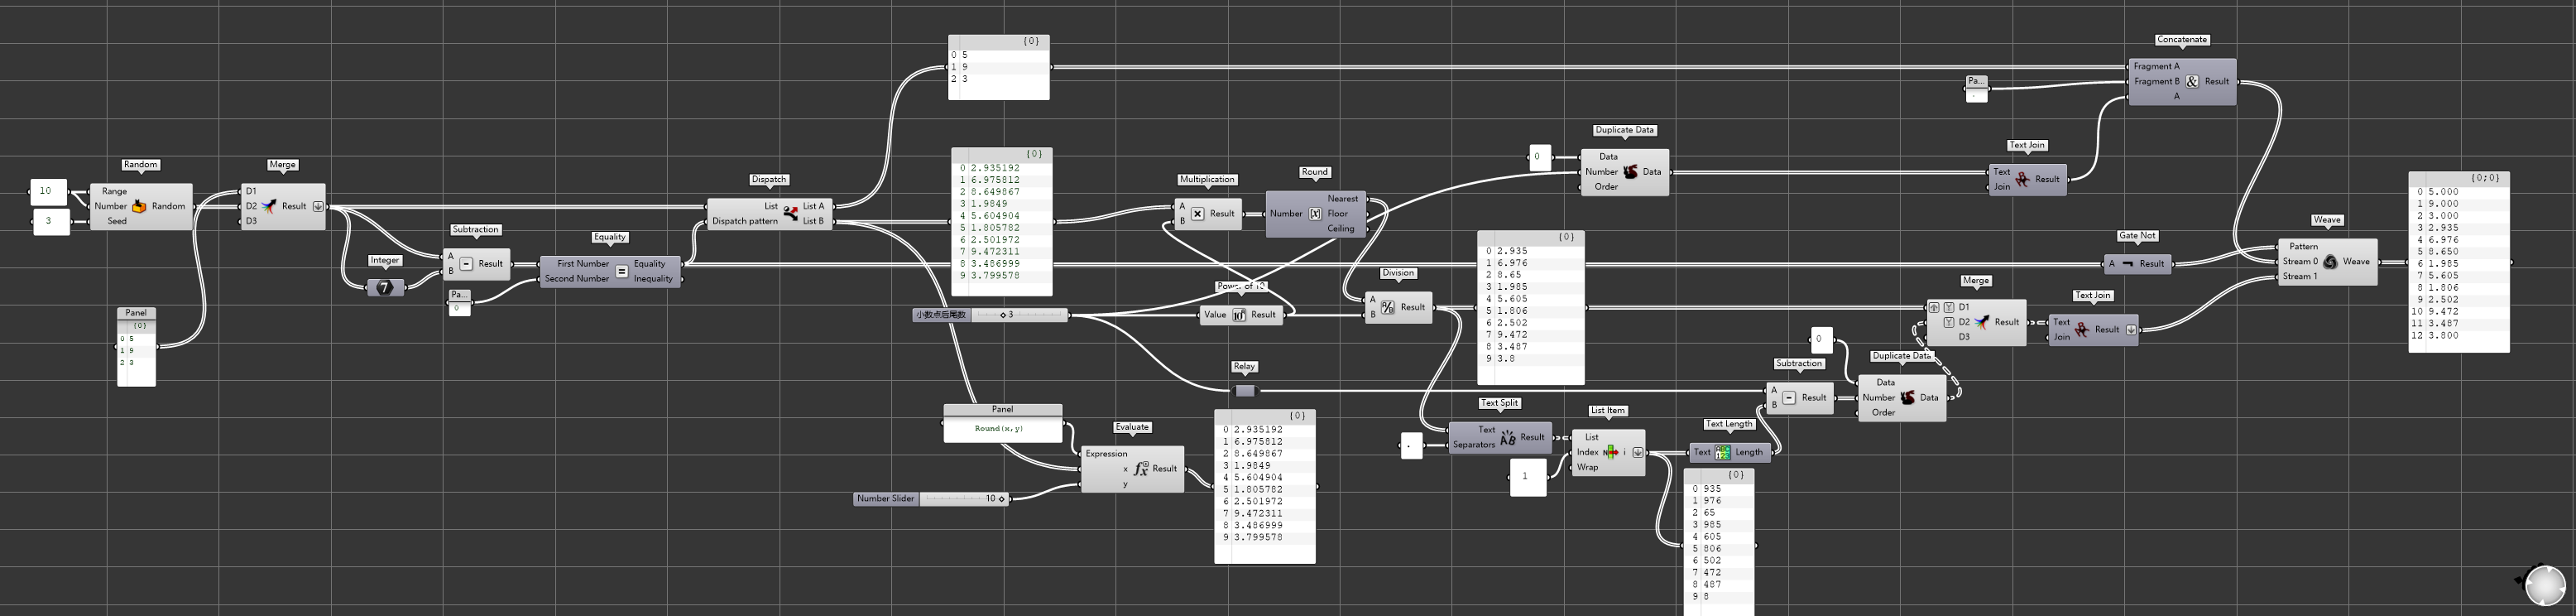Select the Relay node on the wire

(1245, 390)
